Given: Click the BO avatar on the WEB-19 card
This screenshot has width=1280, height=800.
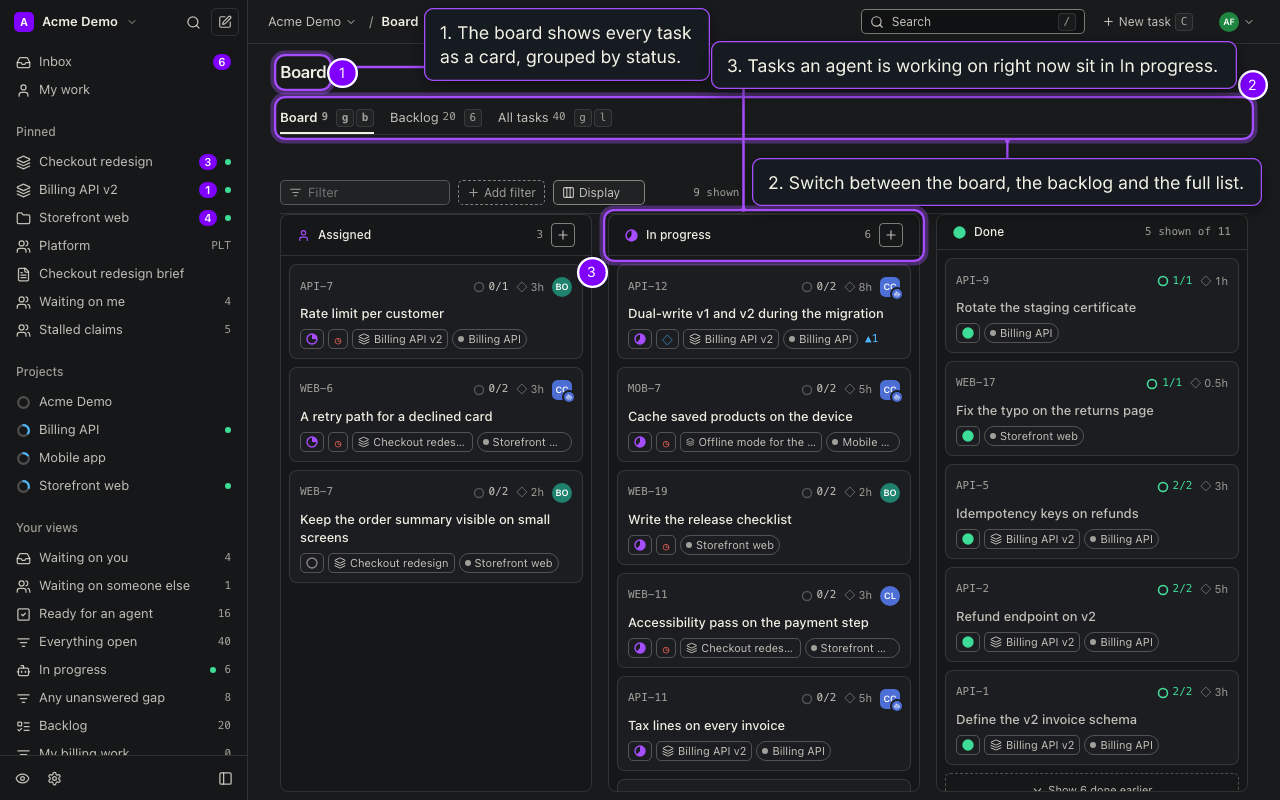Looking at the screenshot, I should (890, 493).
